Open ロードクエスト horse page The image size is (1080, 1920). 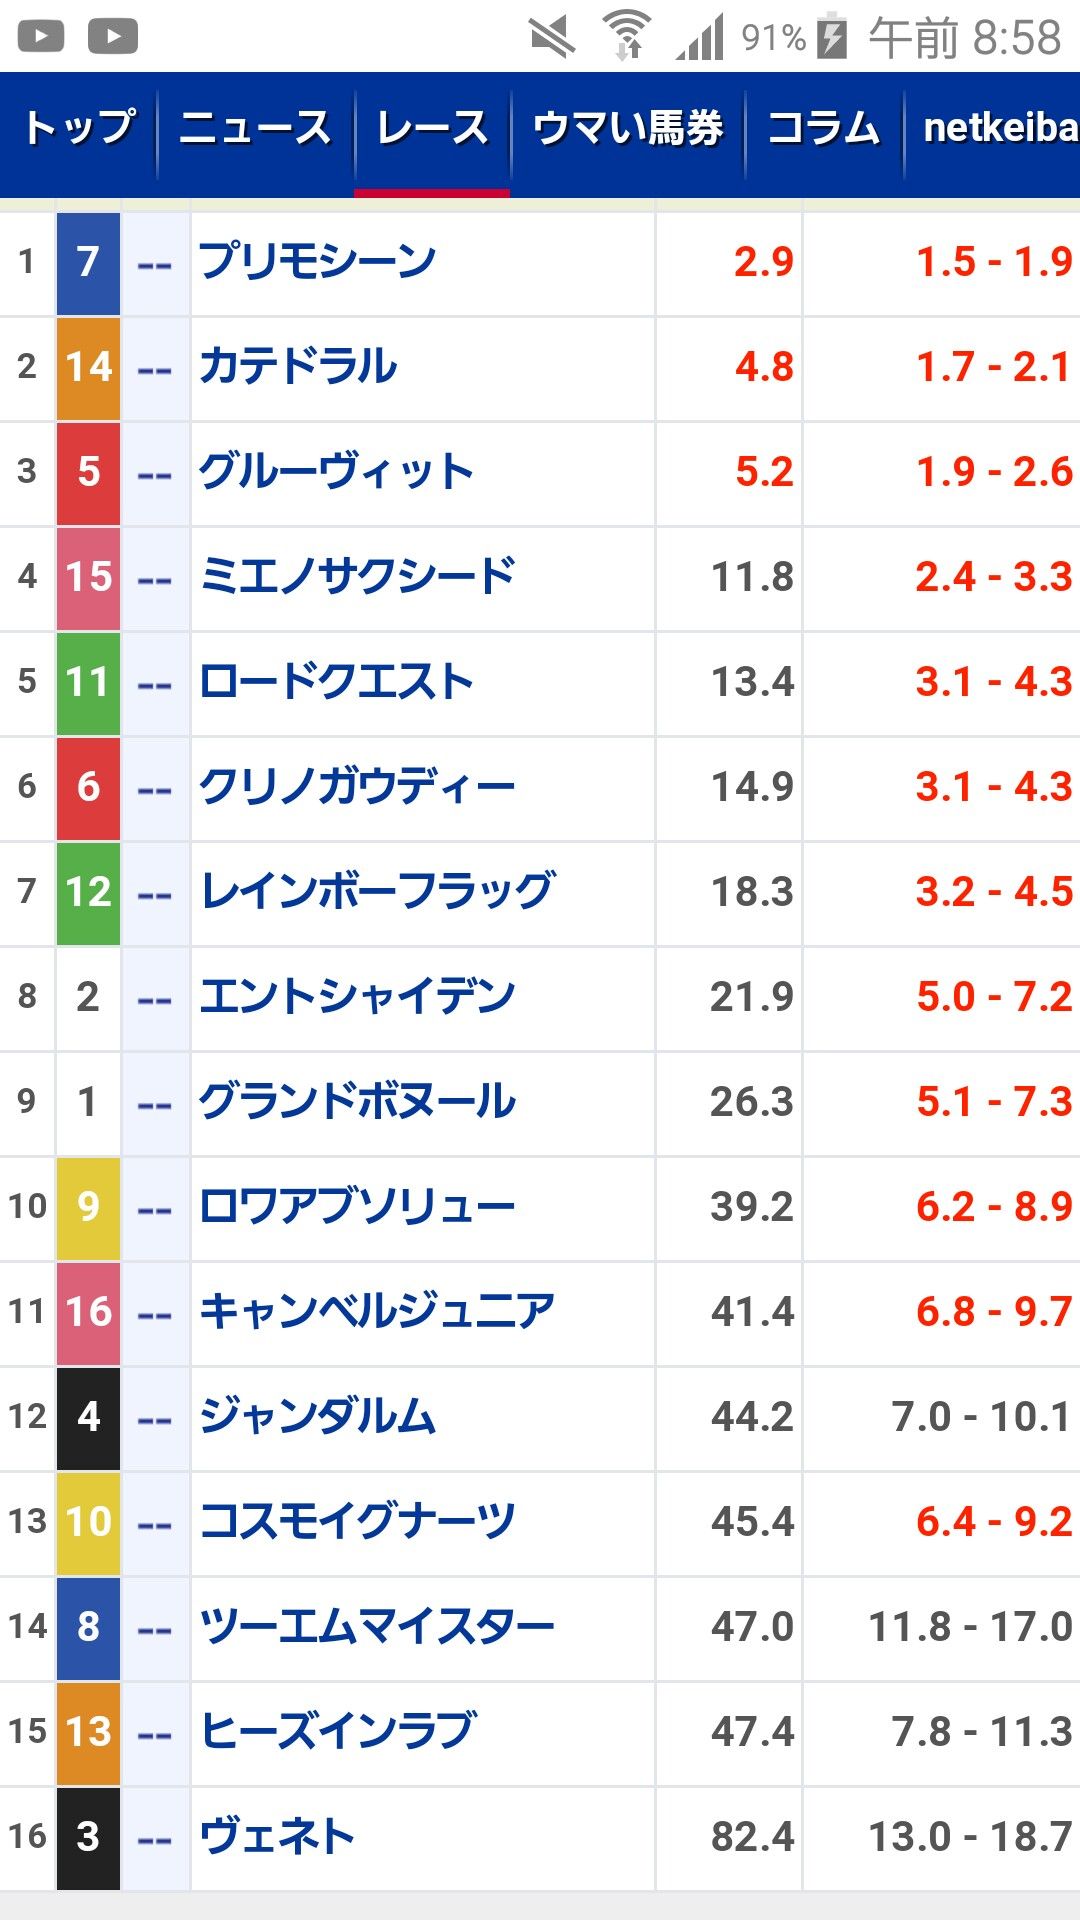tap(336, 683)
